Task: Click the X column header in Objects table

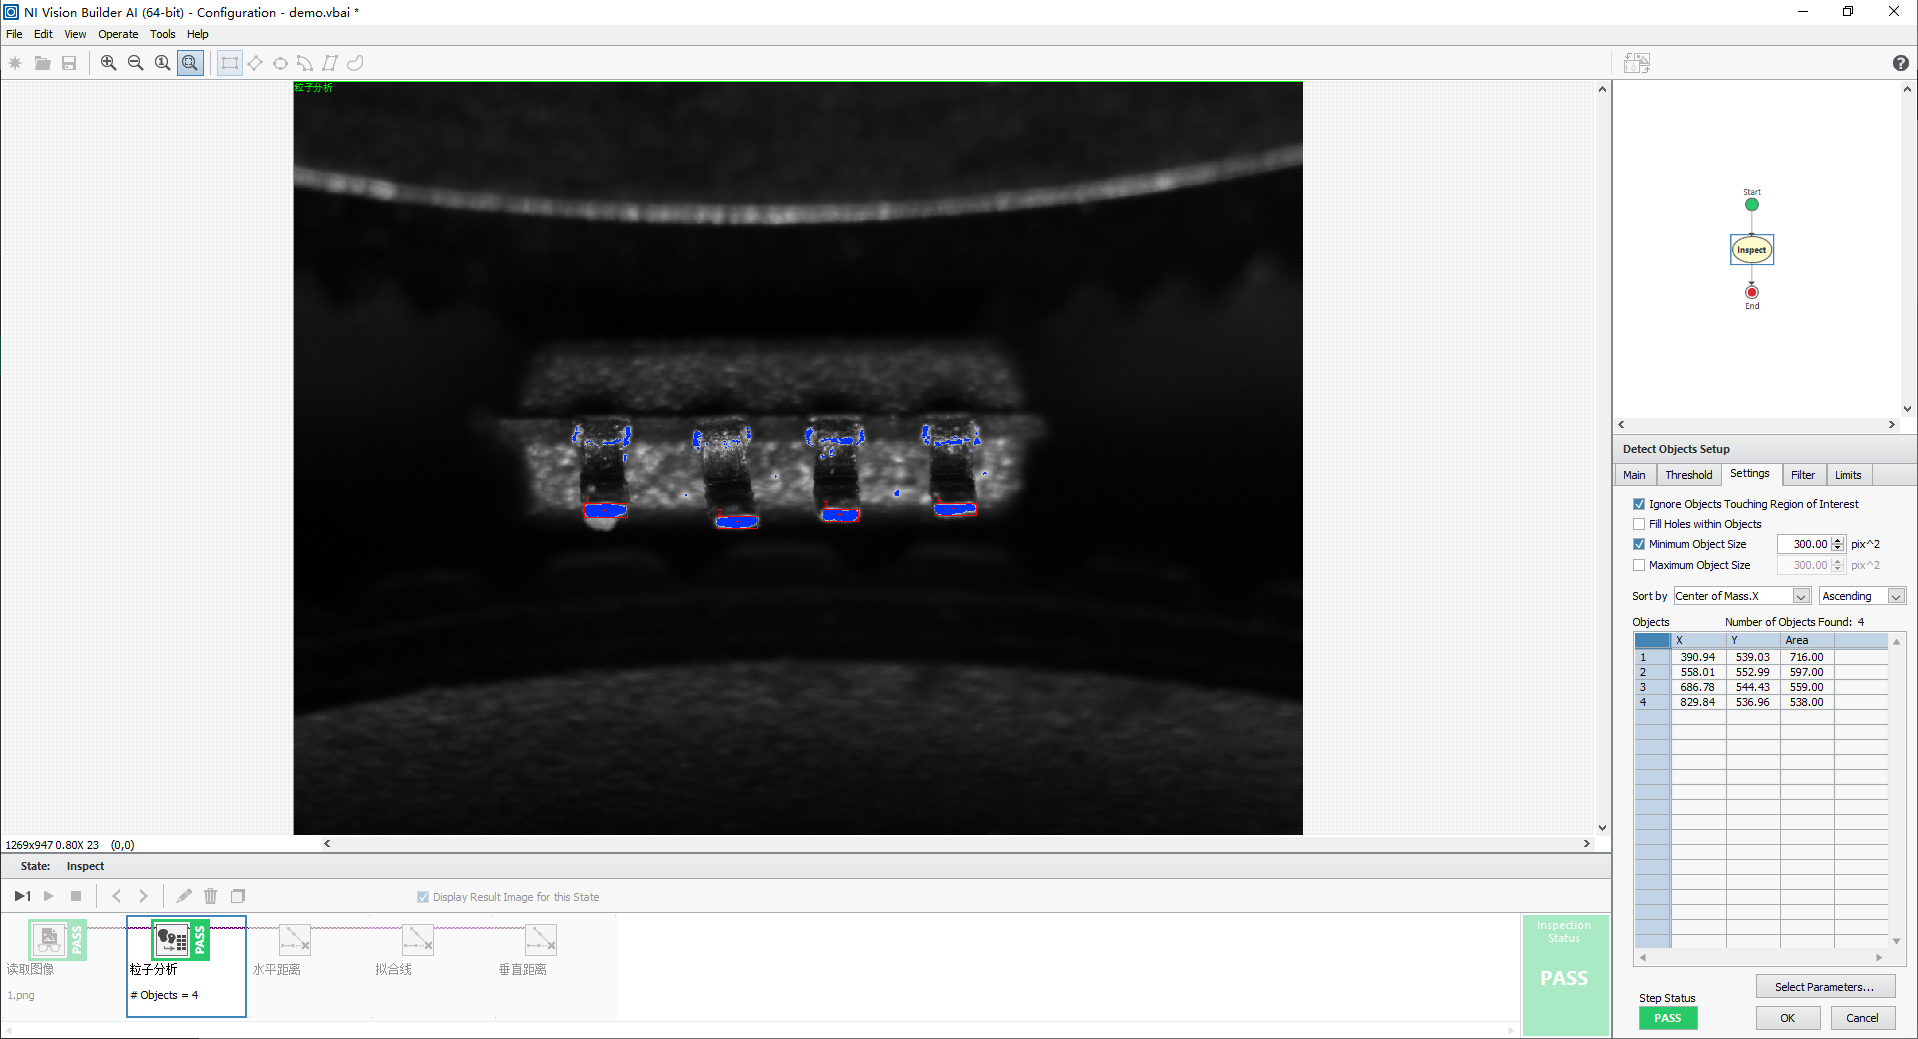Action: [x=1698, y=640]
